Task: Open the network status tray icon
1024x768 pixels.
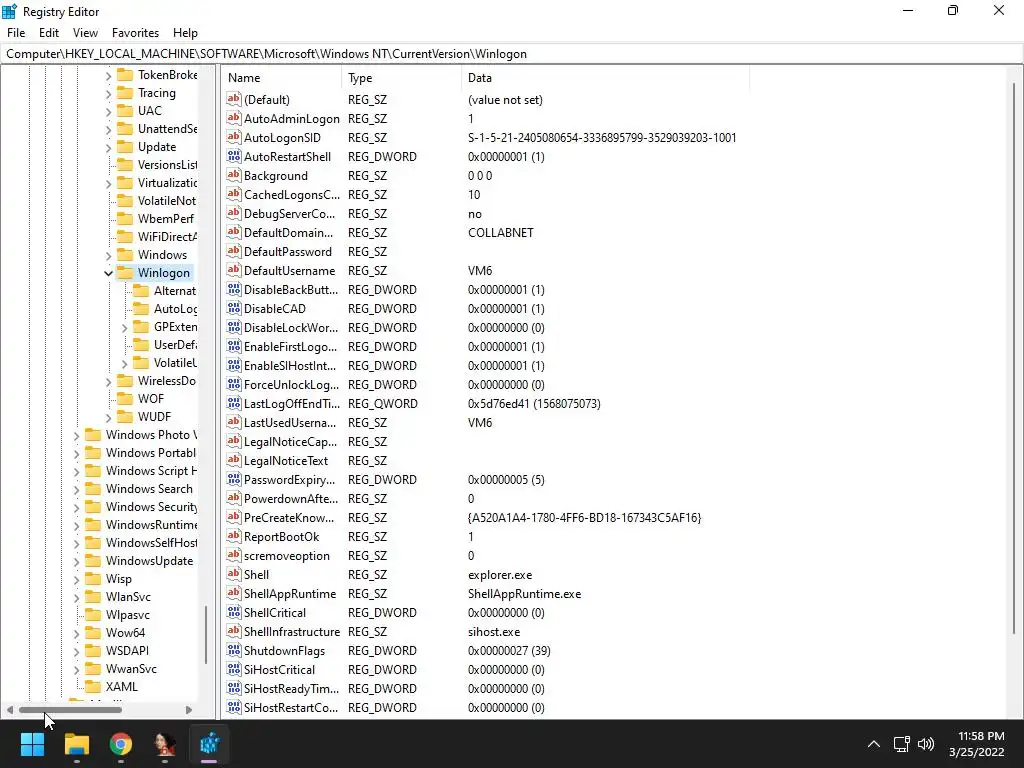Action: (x=901, y=744)
